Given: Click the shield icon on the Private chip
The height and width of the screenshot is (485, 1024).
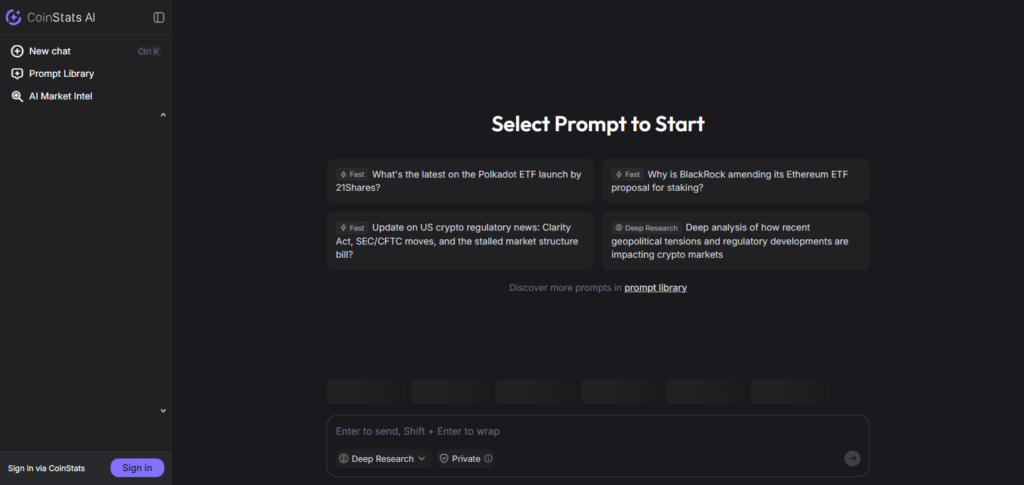Looking at the screenshot, I should 444,459.
